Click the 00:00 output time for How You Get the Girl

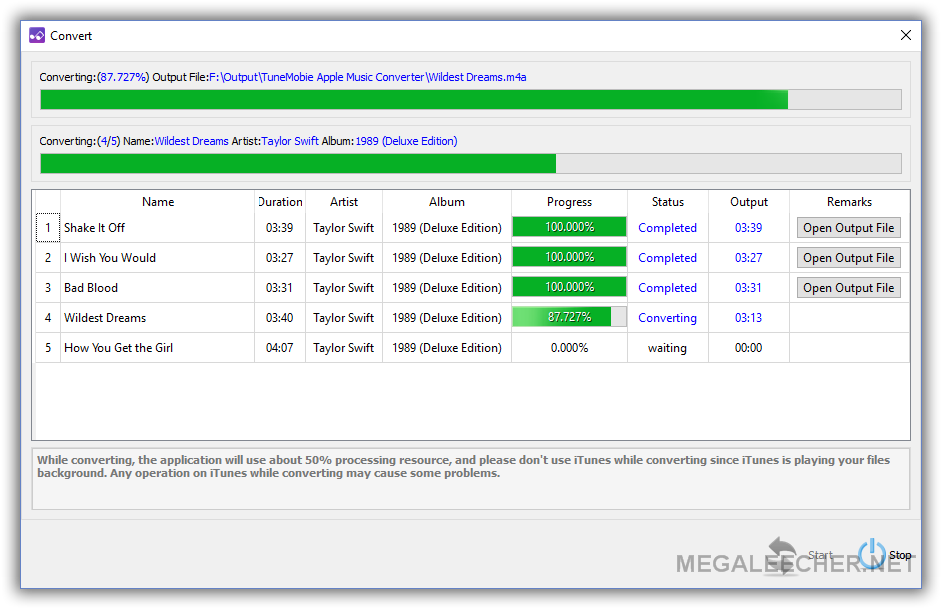tap(749, 348)
